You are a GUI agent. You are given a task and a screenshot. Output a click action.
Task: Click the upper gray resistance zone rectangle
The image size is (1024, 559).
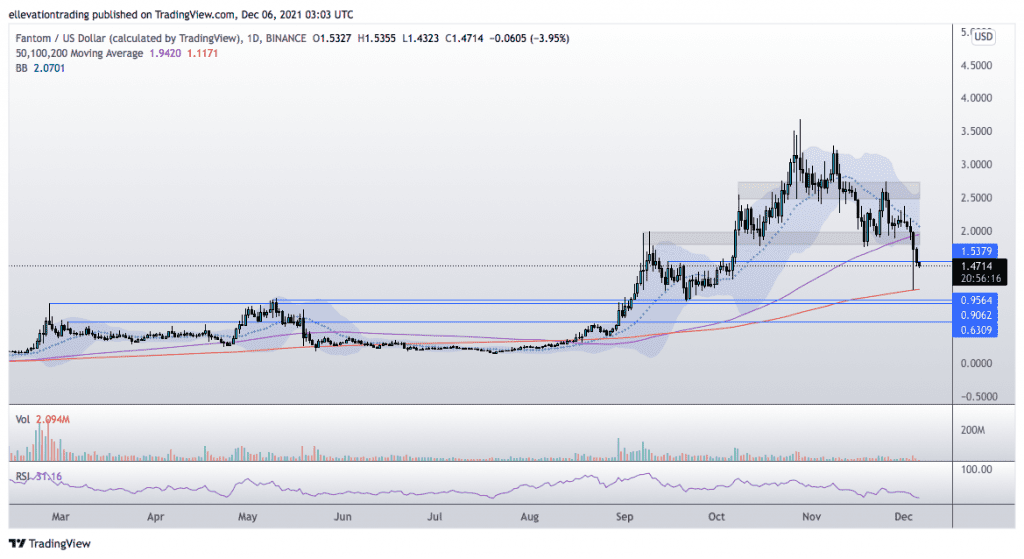tap(829, 191)
